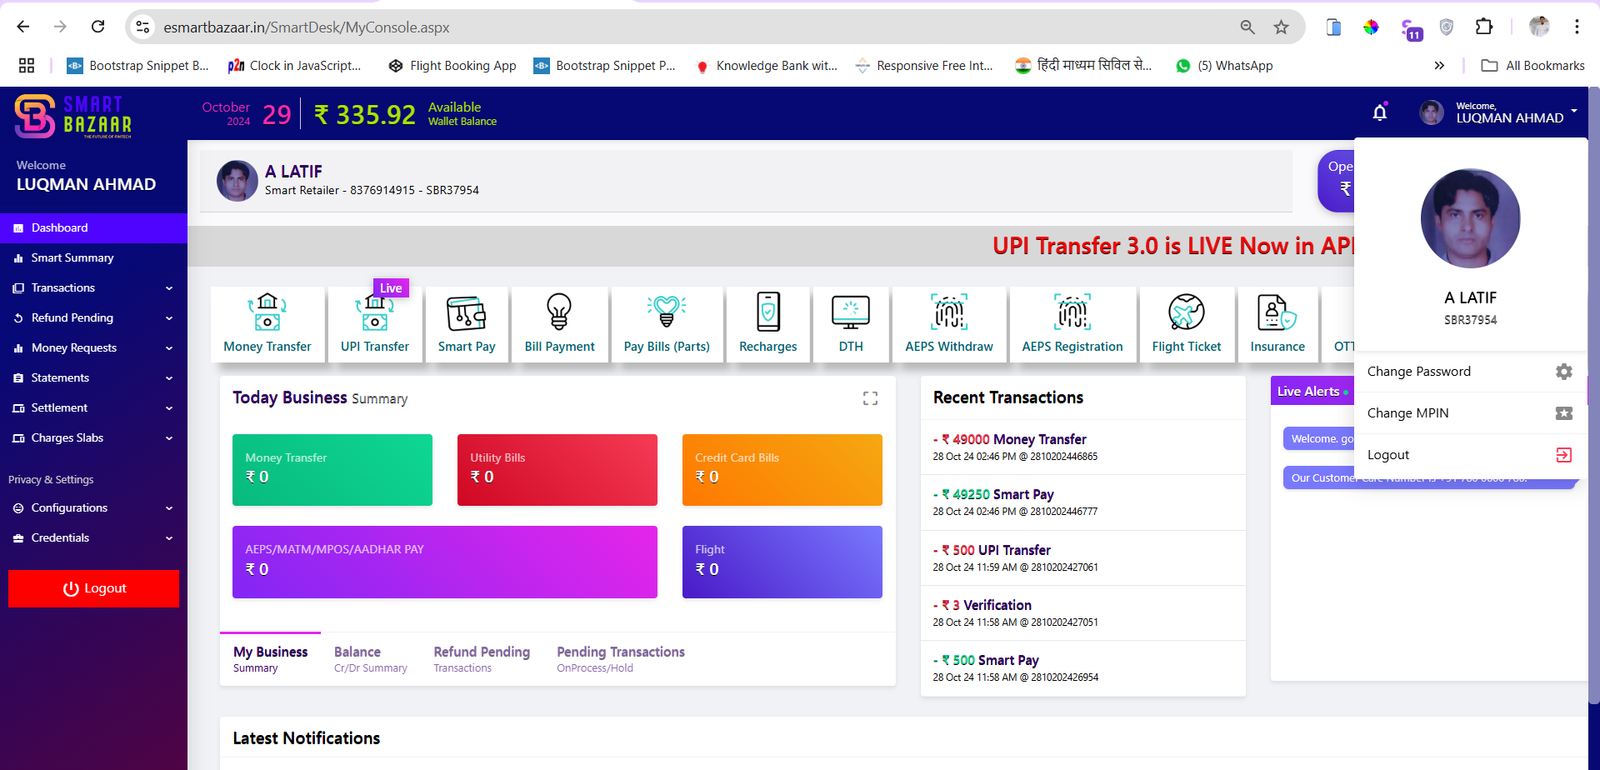Open the Money Transfer service icon
Viewport: 1600px width, 770px height.
267,313
